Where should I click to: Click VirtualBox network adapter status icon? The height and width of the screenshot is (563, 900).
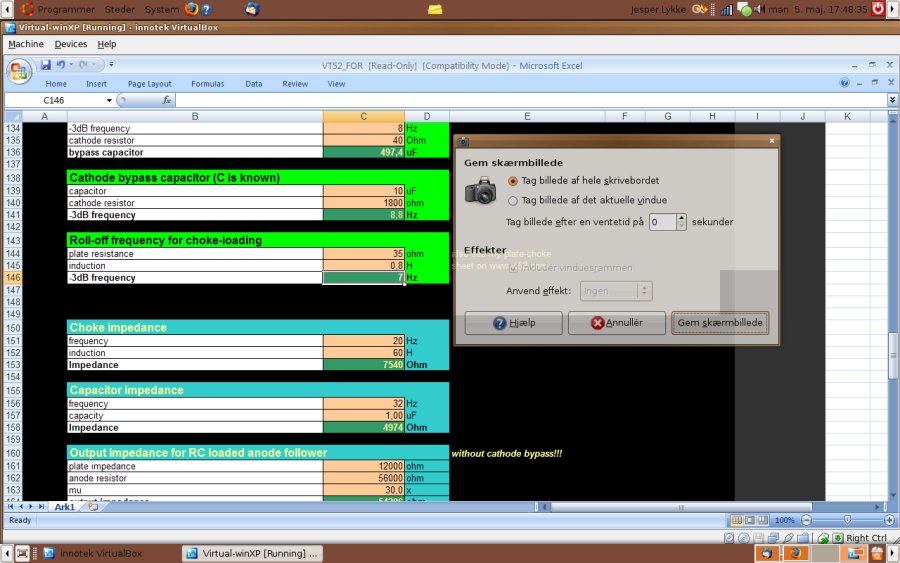[x=774, y=538]
